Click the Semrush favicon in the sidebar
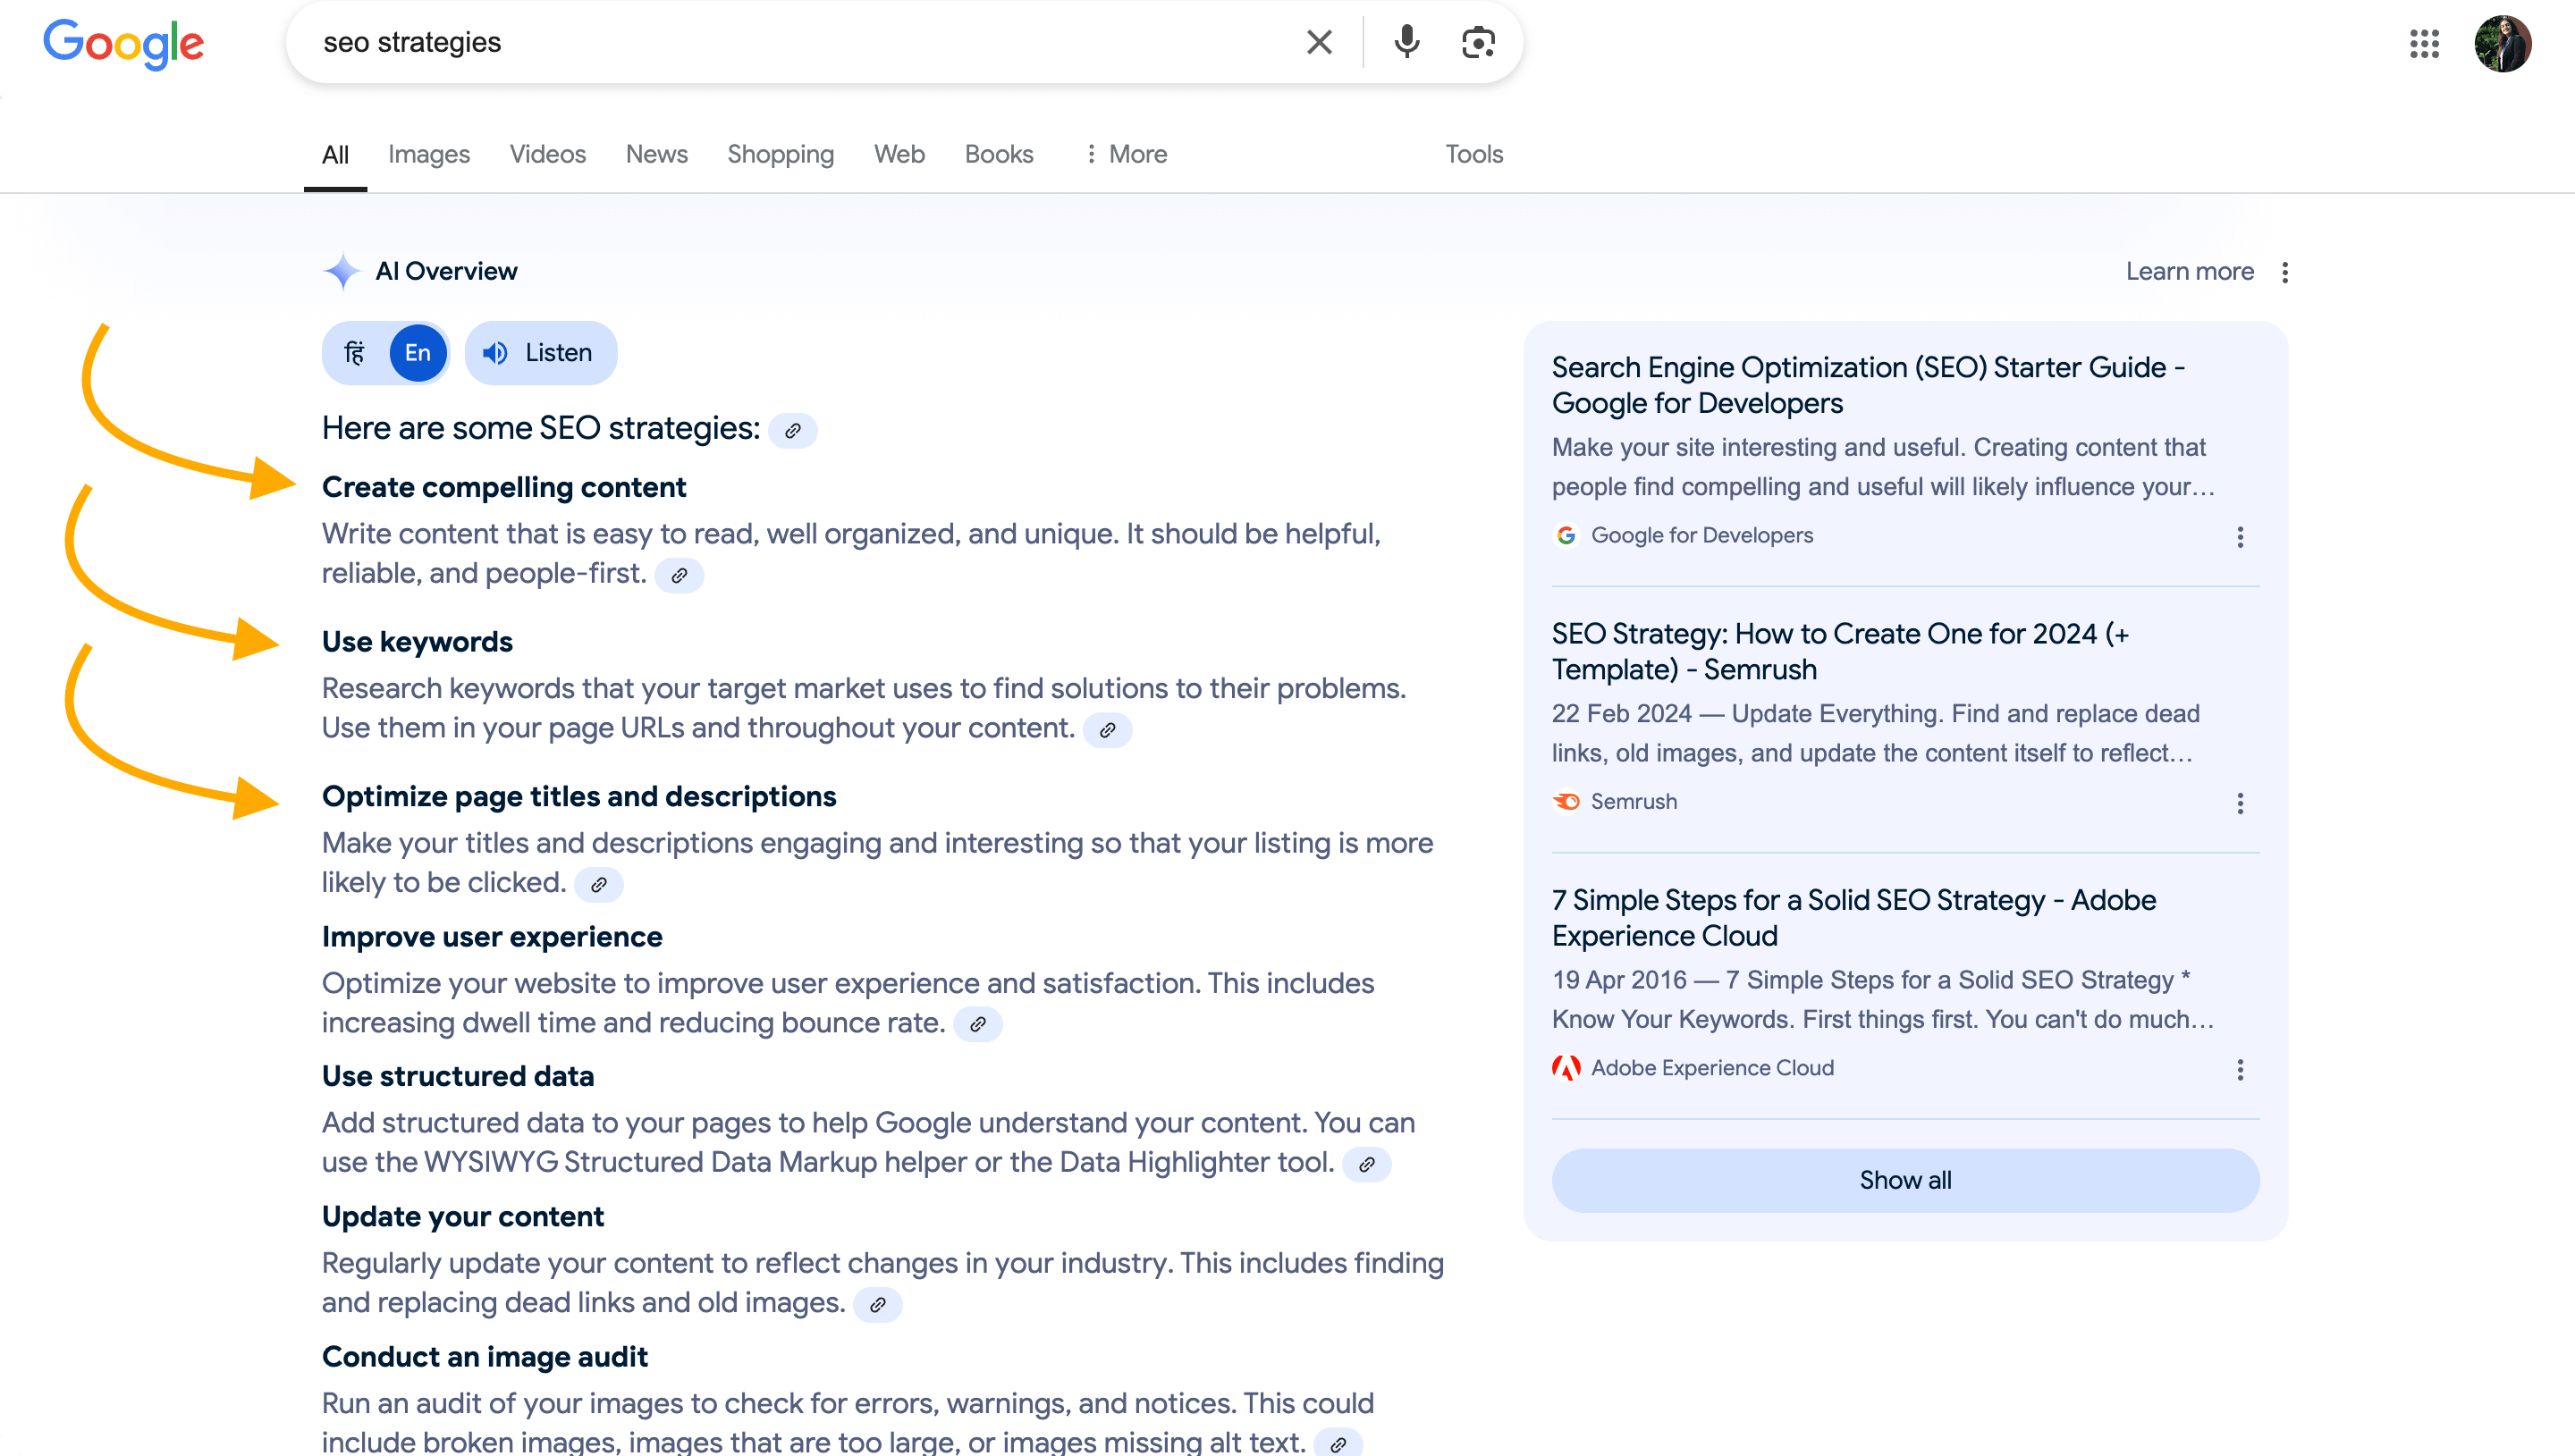Image resolution: width=2575 pixels, height=1456 pixels. (1566, 801)
